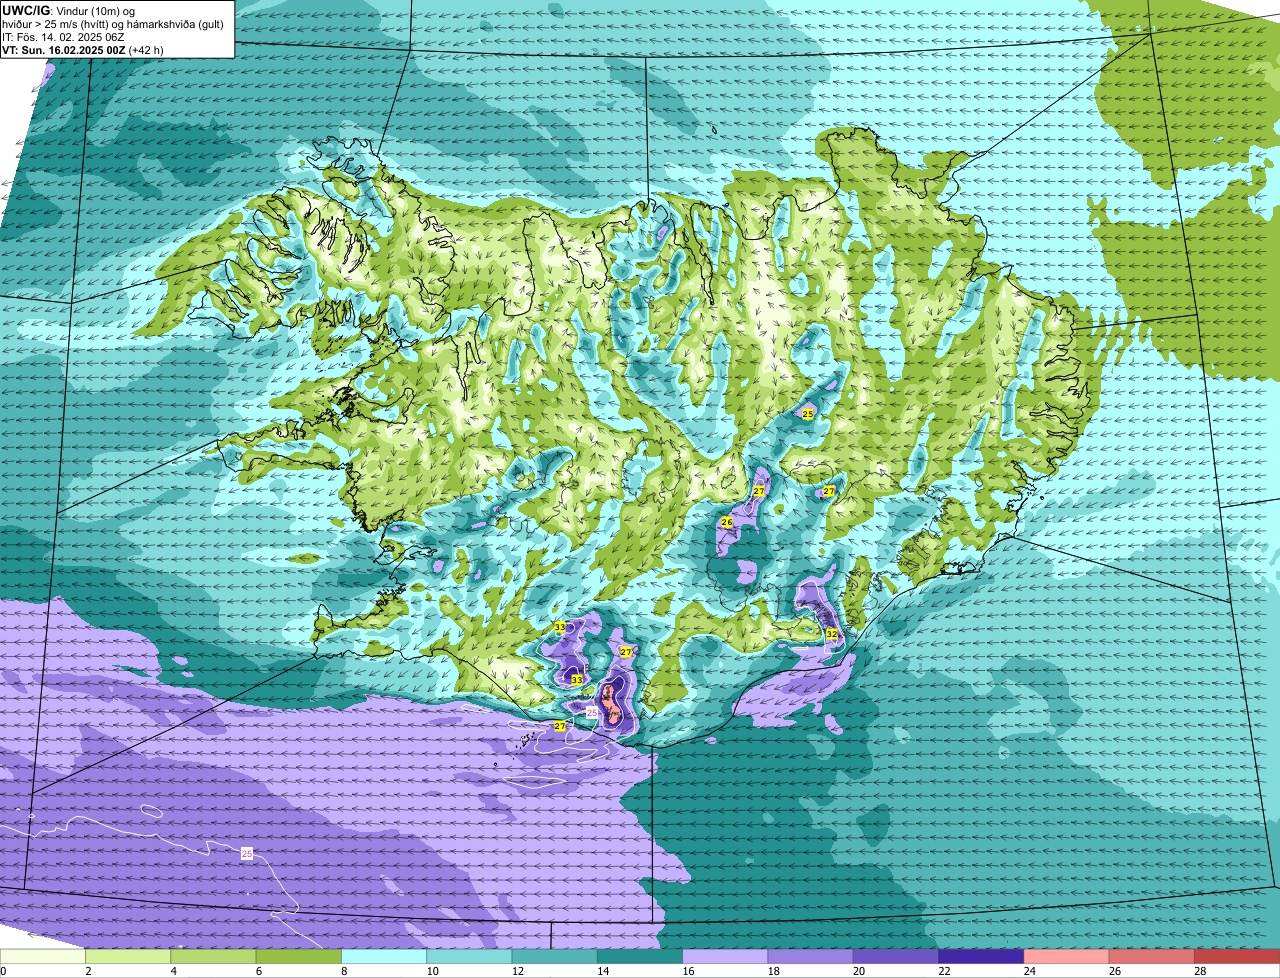Image resolution: width=1280 pixels, height=978 pixels.
Task: Click the white 25 contour label over the southwest ocean
Action: click(x=247, y=853)
